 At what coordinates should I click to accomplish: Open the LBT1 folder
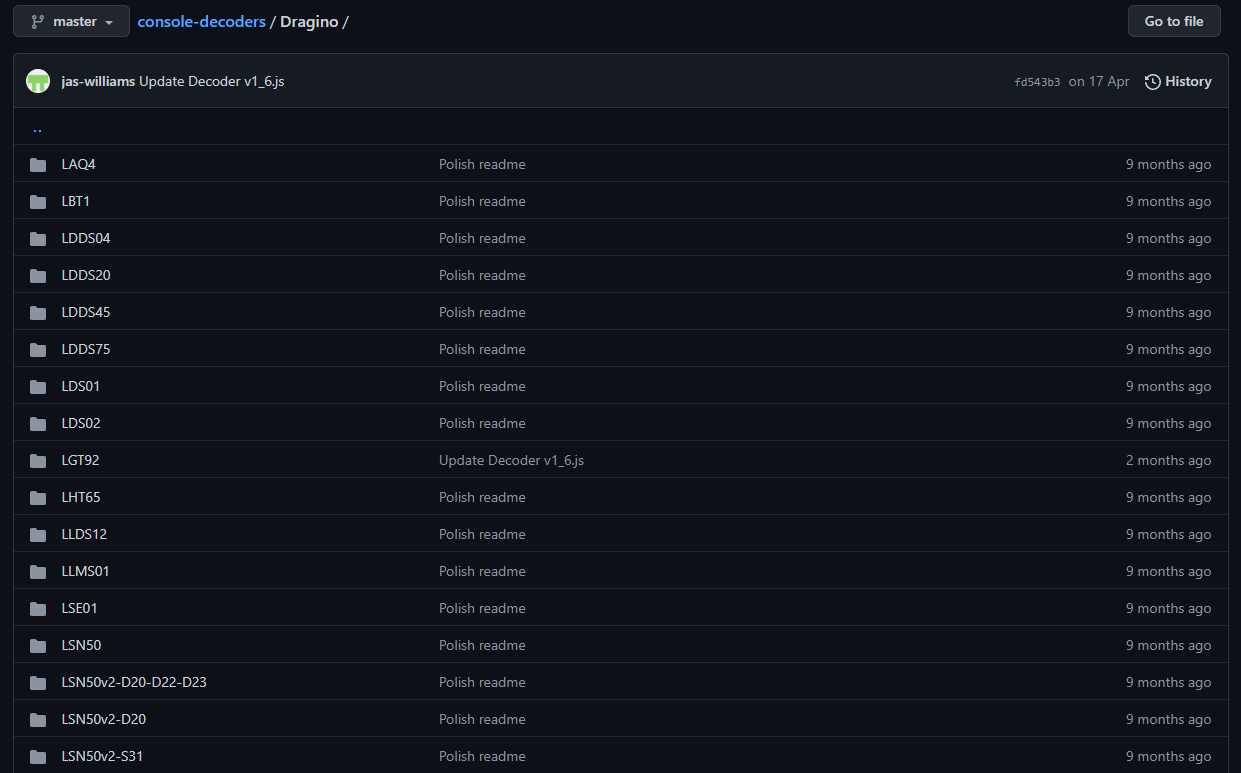coord(75,201)
